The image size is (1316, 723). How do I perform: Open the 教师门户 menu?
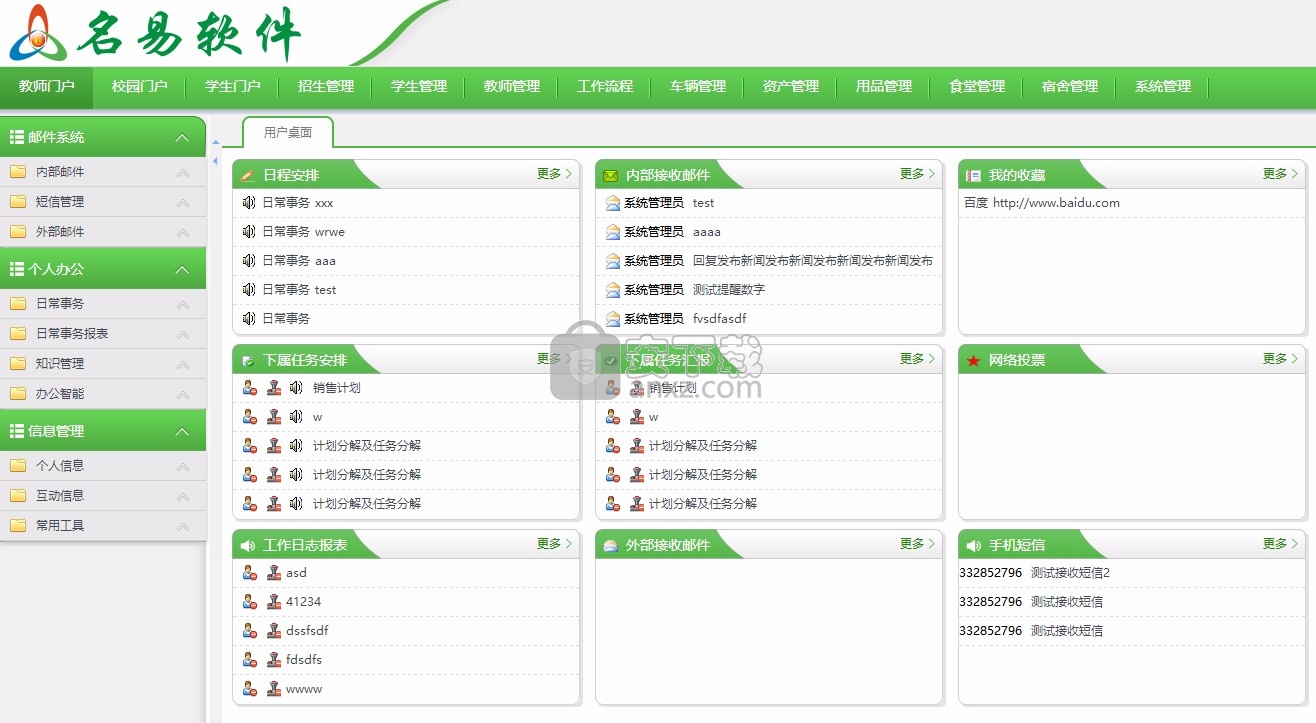pyautogui.click(x=47, y=87)
